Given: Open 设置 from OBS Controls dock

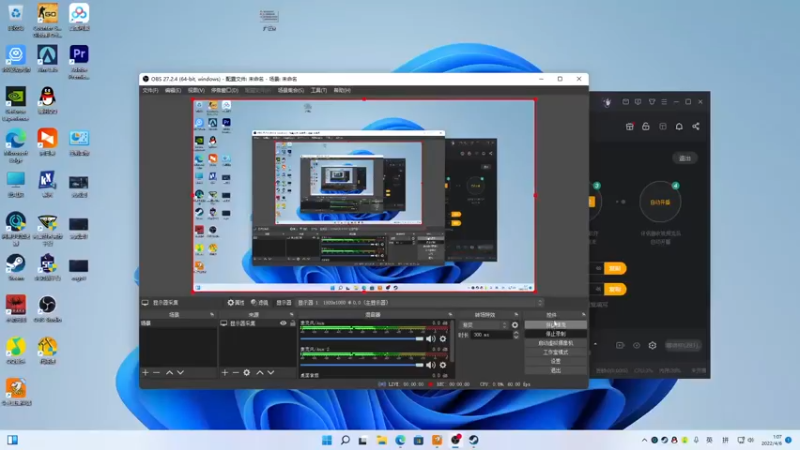Looking at the screenshot, I should (x=556, y=361).
